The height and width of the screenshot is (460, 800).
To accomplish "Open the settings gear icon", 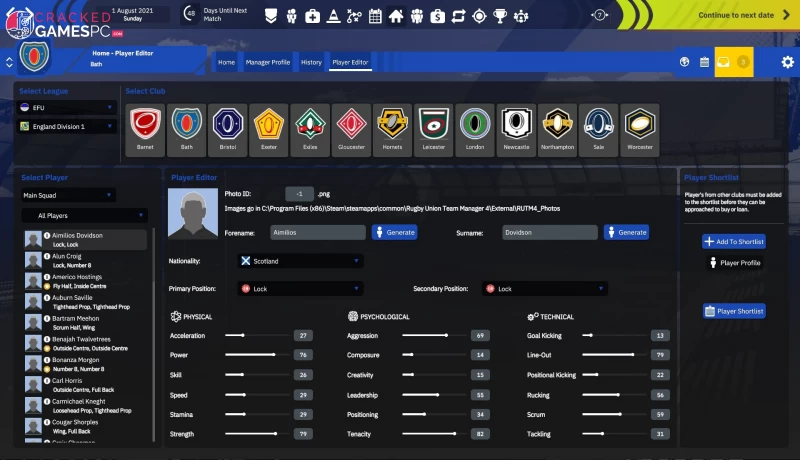I will [787, 62].
